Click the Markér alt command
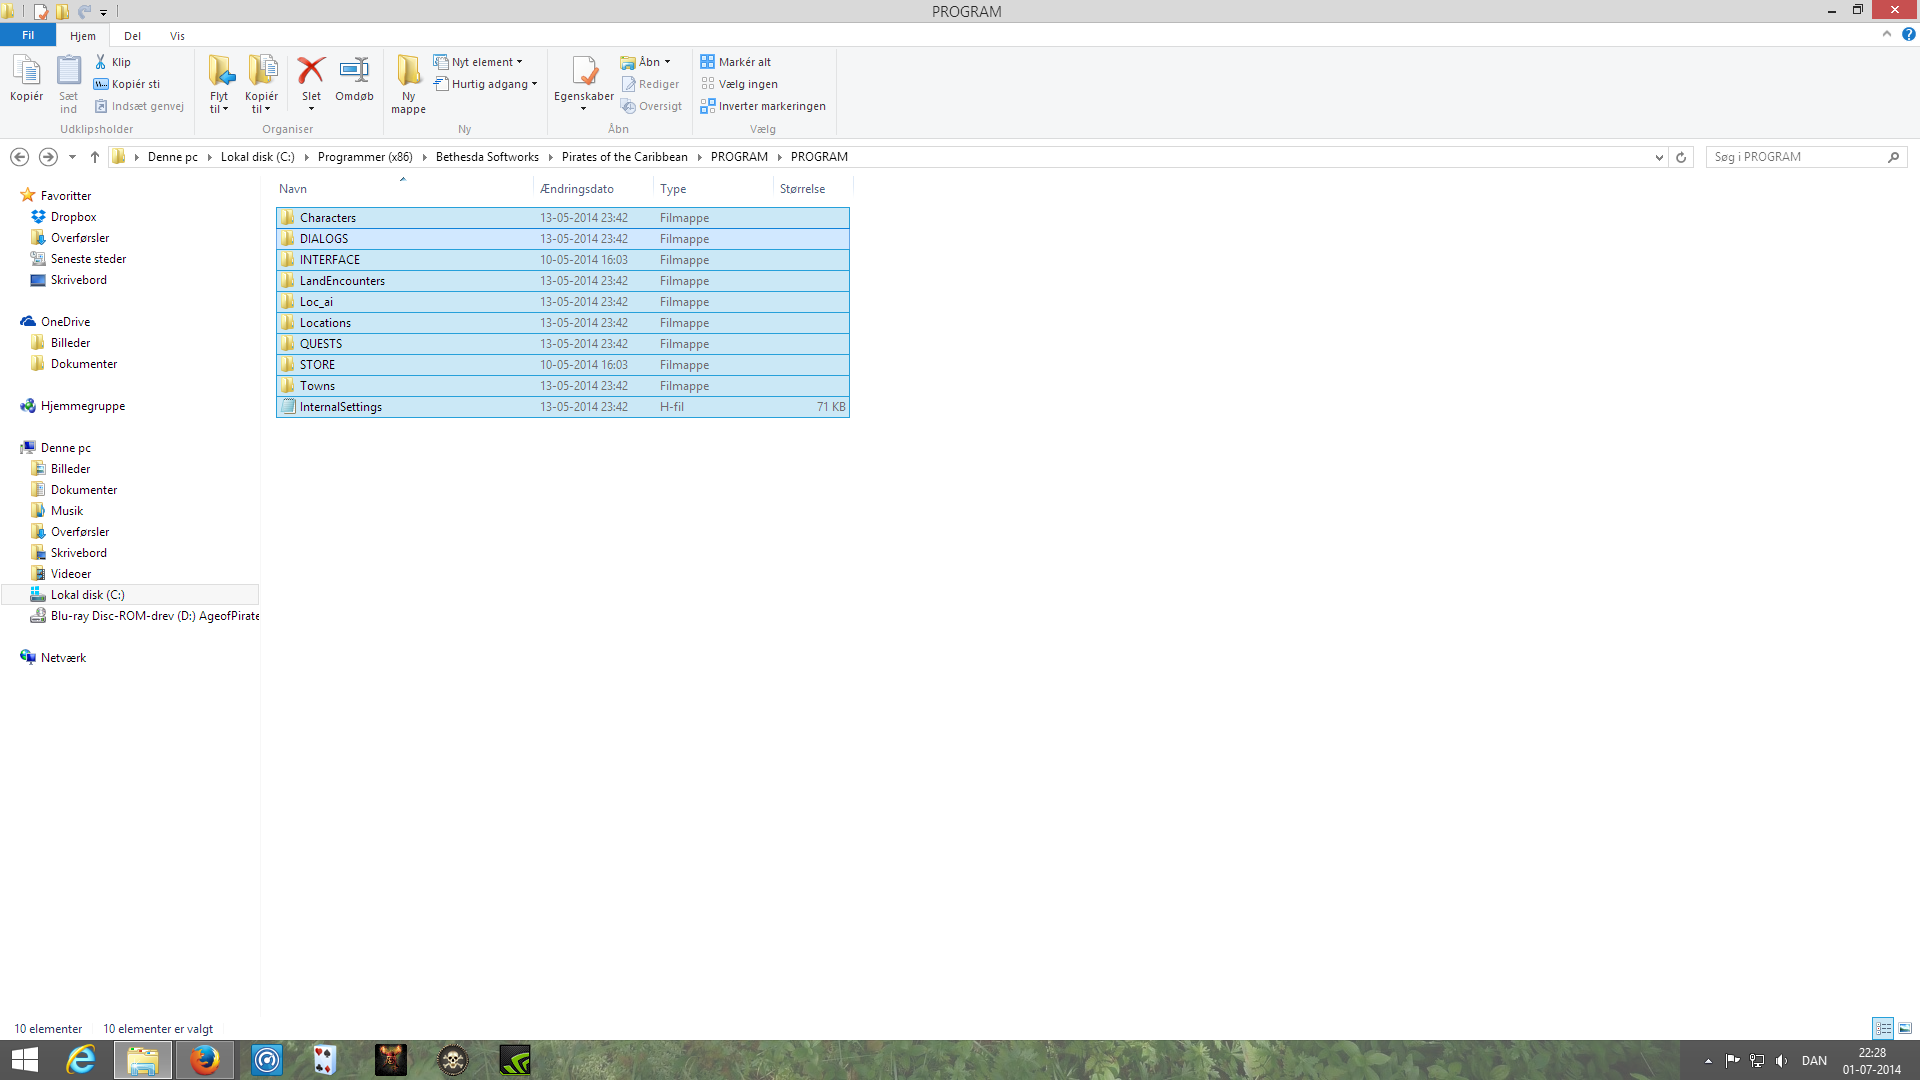Image resolution: width=1920 pixels, height=1080 pixels. pyautogui.click(x=736, y=62)
